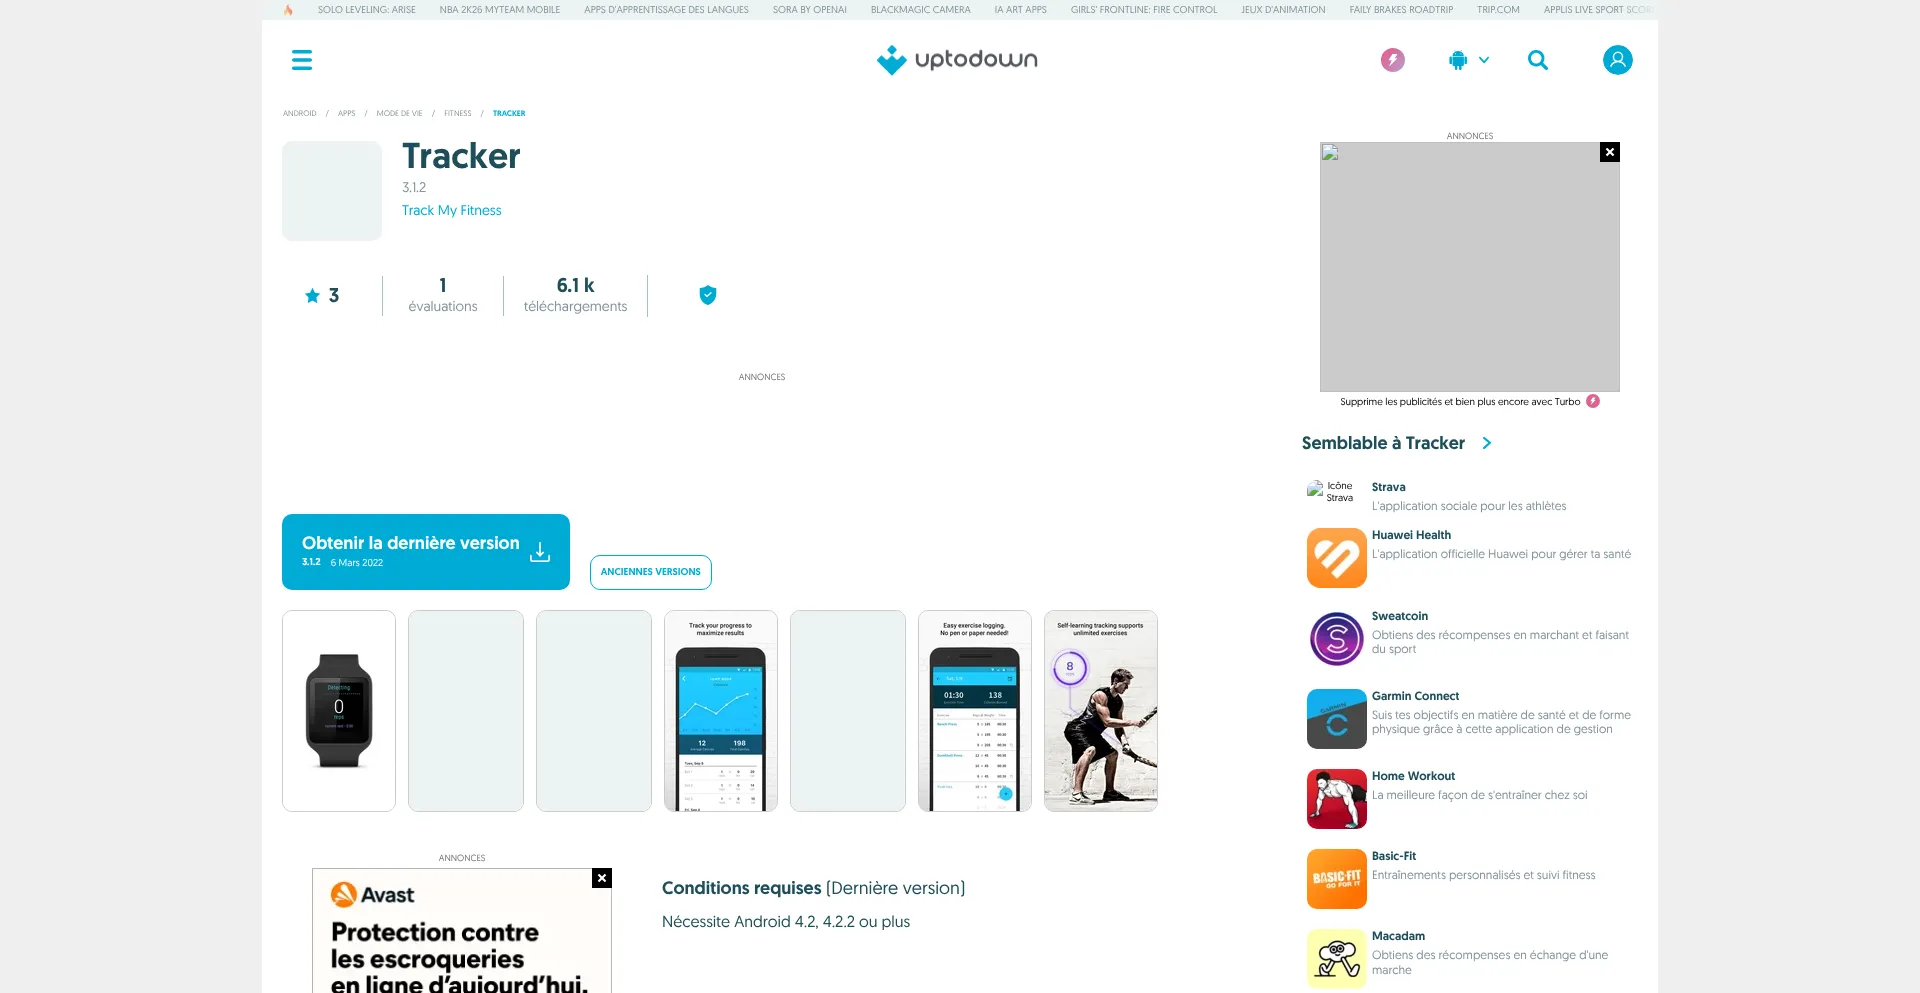Expand the Android platform dropdown
The width and height of the screenshot is (1920, 993).
coord(1468,60)
